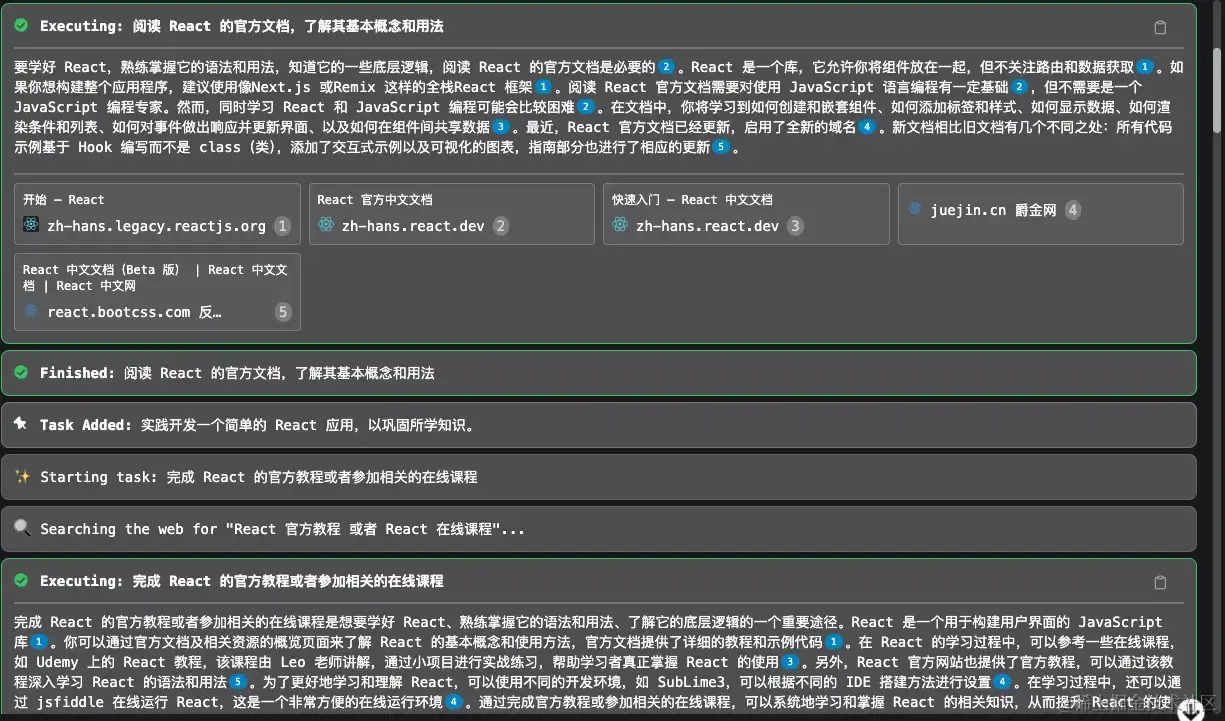The image size is (1225, 721).
Task: Open the 开始 – React source card
Action: (x=157, y=214)
